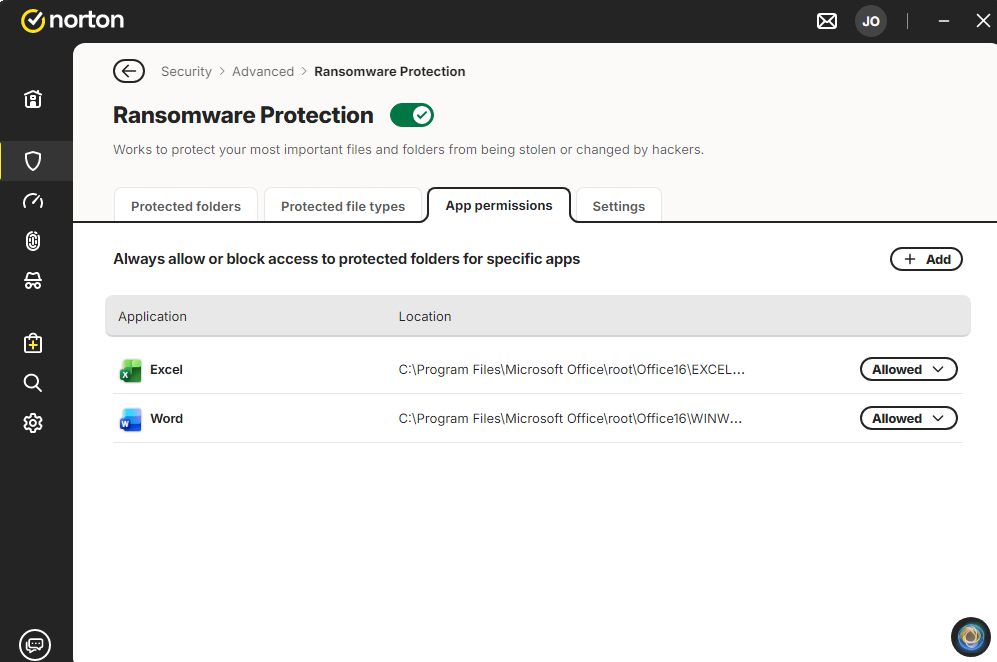
Task: Open the Identity fingerprint sidebar icon
Action: tap(33, 241)
